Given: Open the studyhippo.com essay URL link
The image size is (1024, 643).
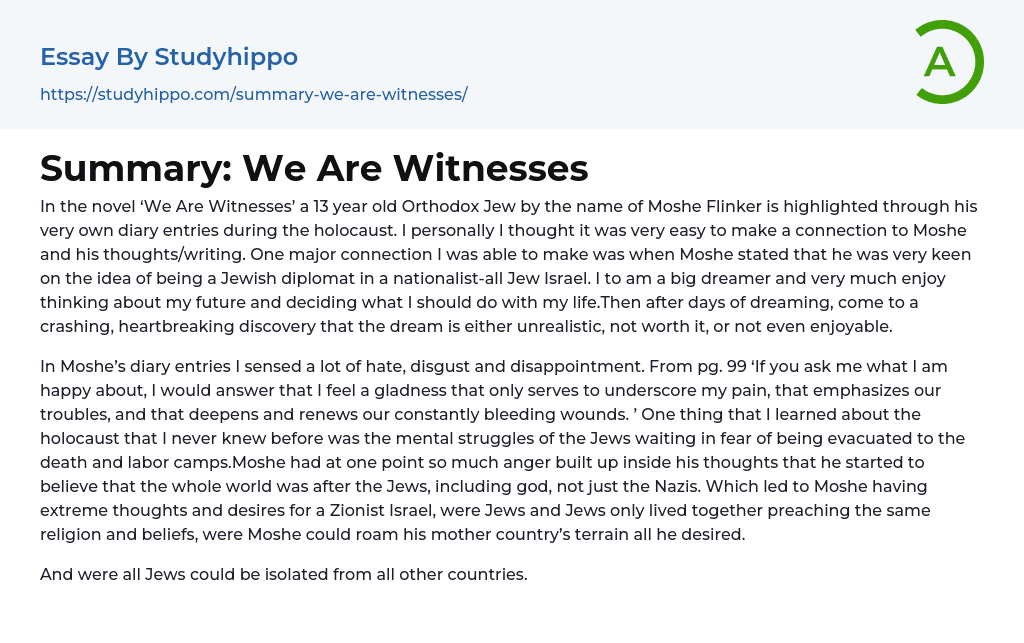Looking at the screenshot, I should [254, 94].
